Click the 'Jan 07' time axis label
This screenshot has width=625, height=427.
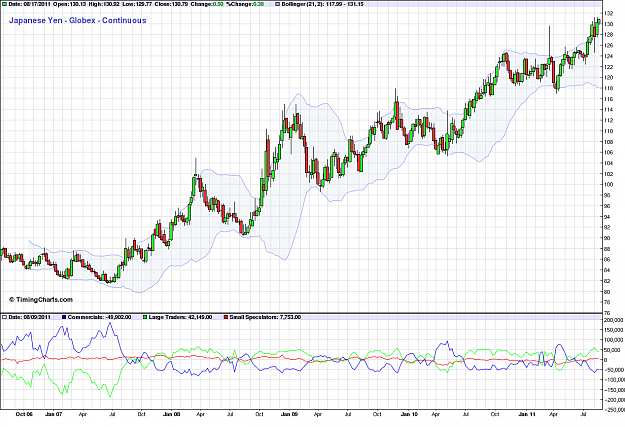tap(53, 414)
